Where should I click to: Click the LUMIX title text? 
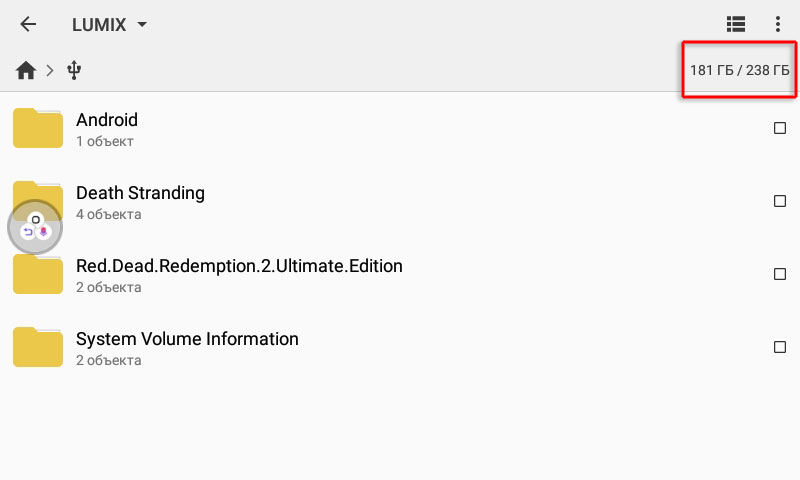point(98,25)
